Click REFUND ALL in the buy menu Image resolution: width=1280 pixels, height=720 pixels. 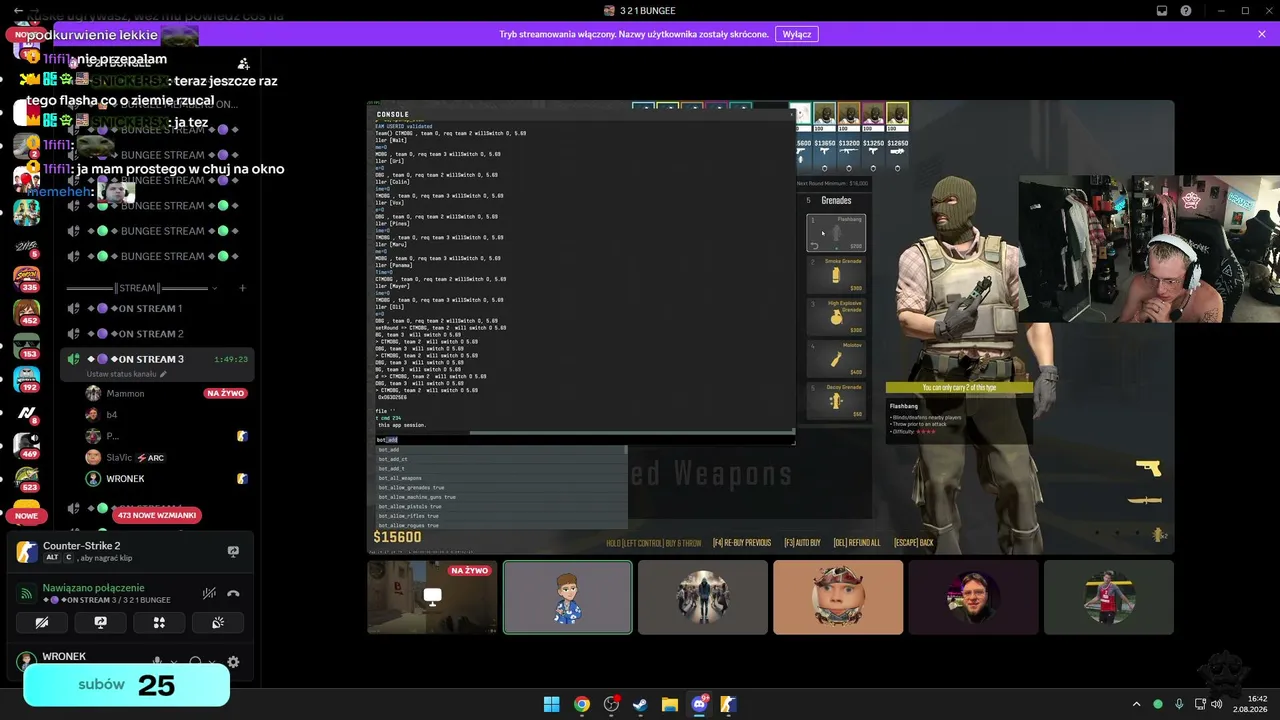pos(857,543)
